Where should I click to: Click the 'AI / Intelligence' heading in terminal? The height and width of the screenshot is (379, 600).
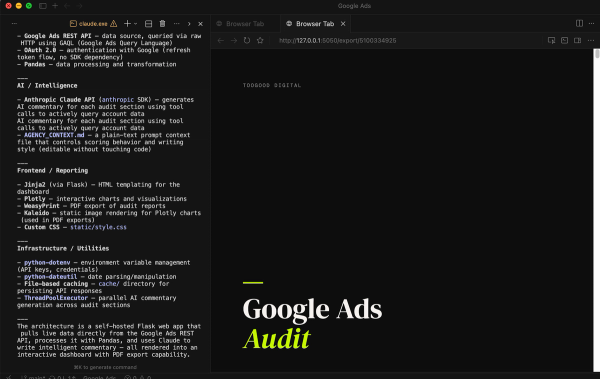point(47,86)
